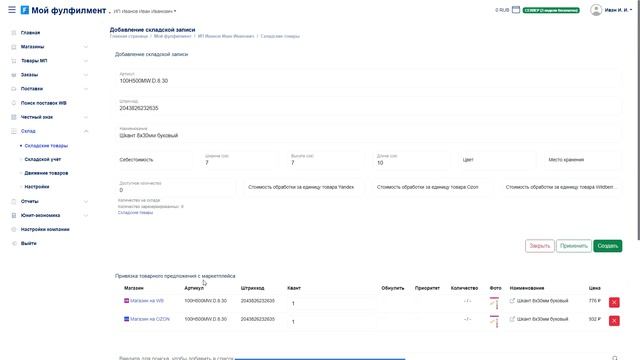The image size is (640, 360).
Task: Click the Магазины sidebar icon
Action: (x=13, y=47)
